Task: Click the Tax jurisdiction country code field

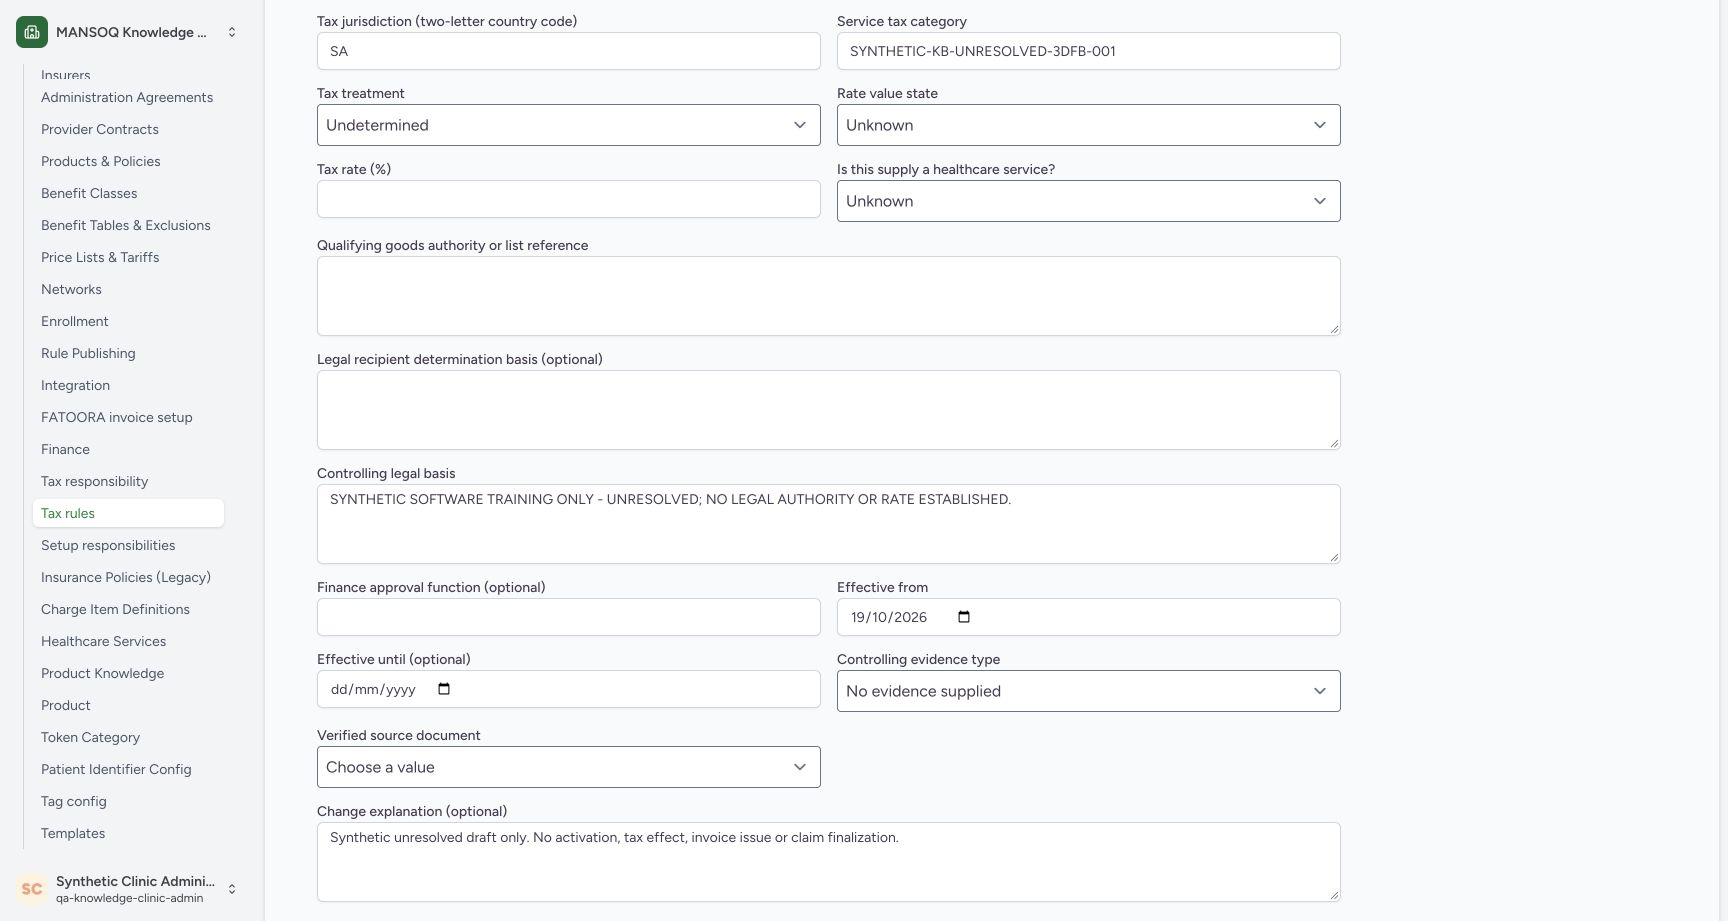Action: click(x=568, y=51)
